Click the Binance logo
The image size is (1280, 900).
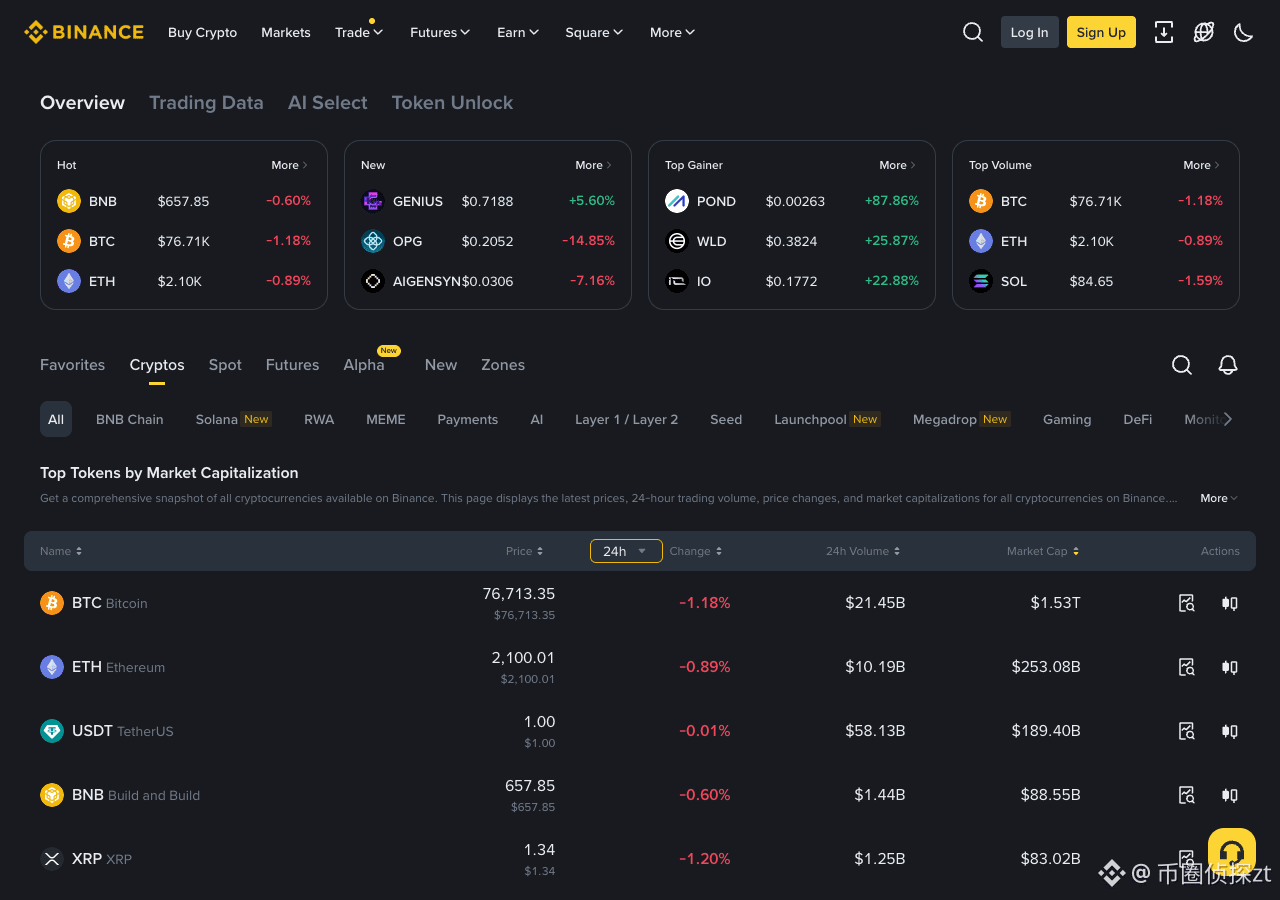point(84,32)
